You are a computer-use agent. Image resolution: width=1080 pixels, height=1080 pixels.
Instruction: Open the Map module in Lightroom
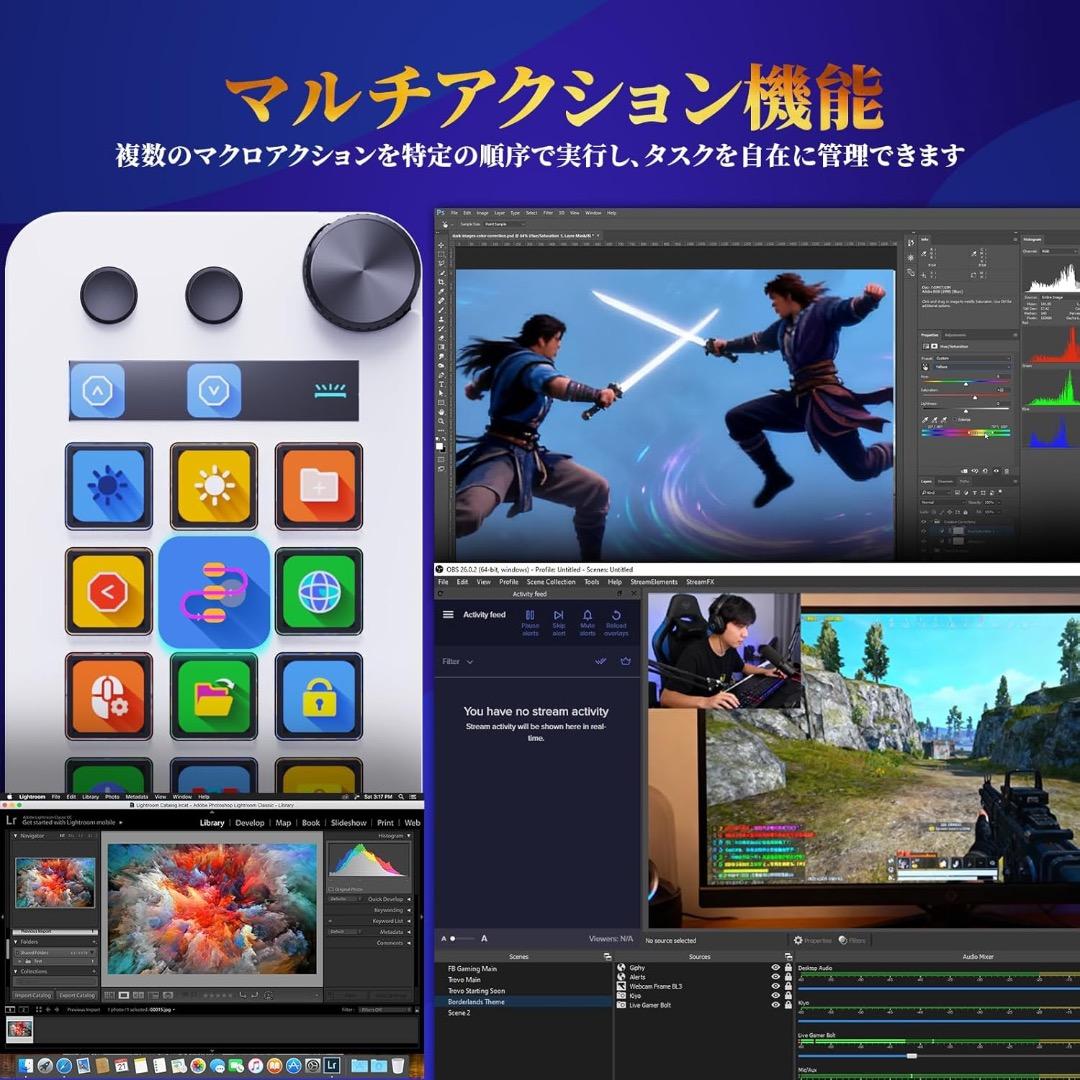(x=283, y=823)
